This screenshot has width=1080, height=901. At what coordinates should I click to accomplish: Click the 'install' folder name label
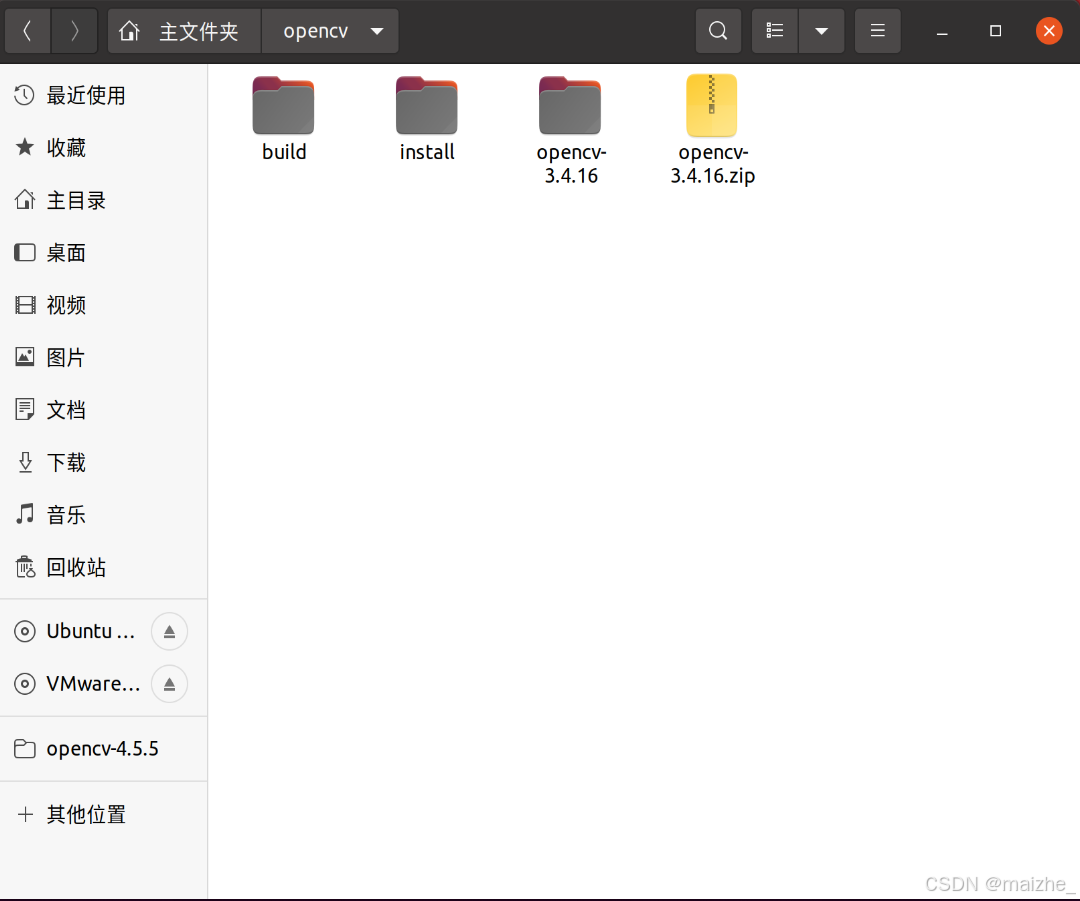pyautogui.click(x=427, y=152)
